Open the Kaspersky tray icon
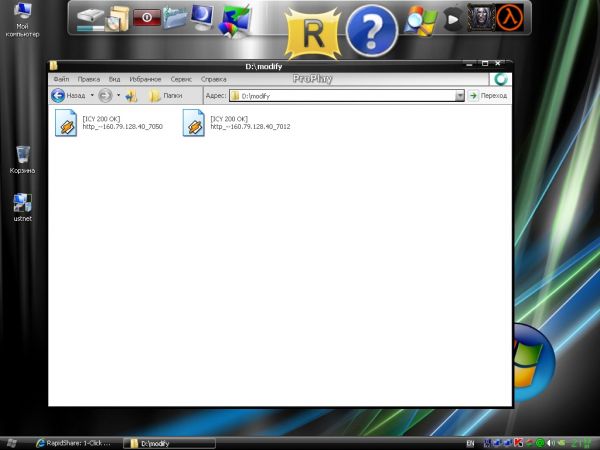This screenshot has width=600, height=450. (518, 443)
